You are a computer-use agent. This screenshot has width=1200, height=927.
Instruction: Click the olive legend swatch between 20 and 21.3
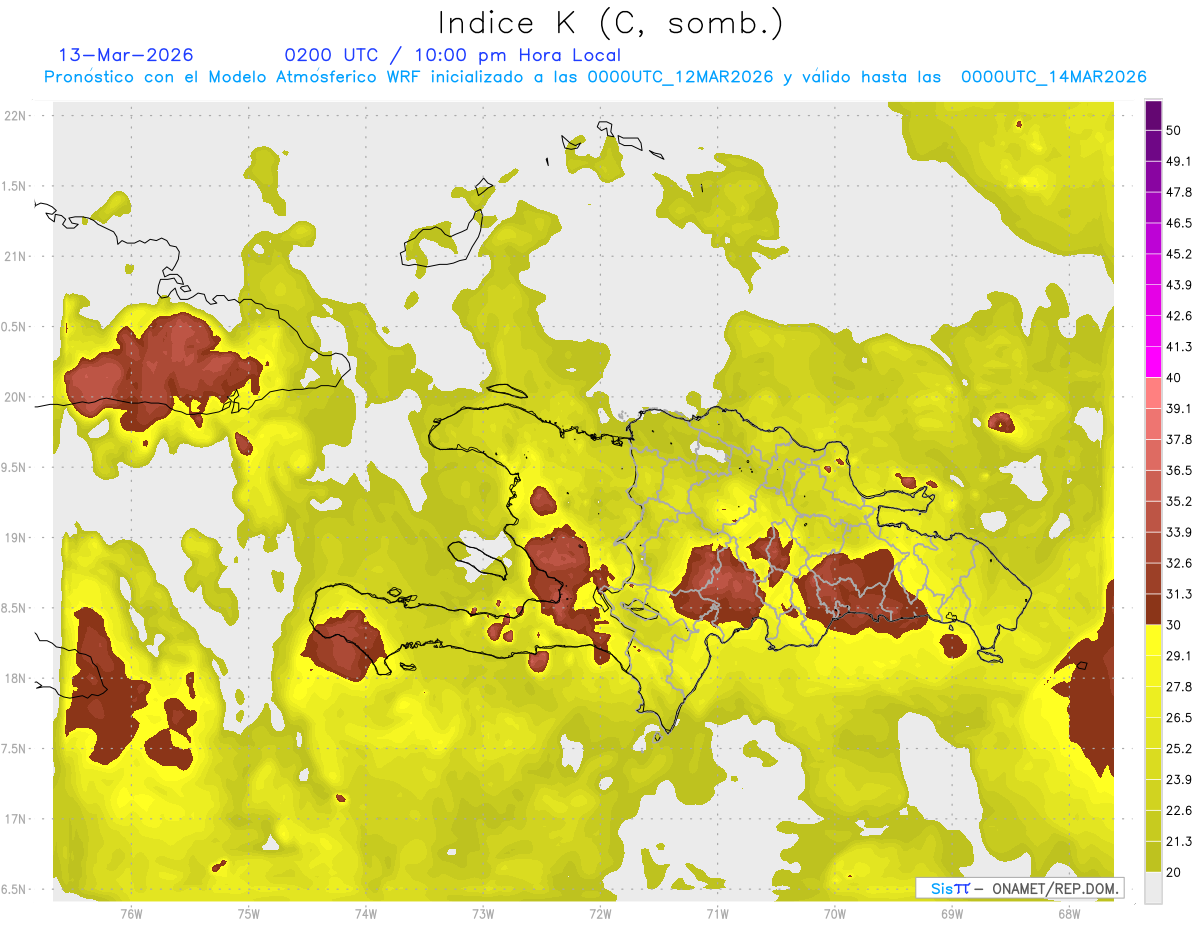1154,856
